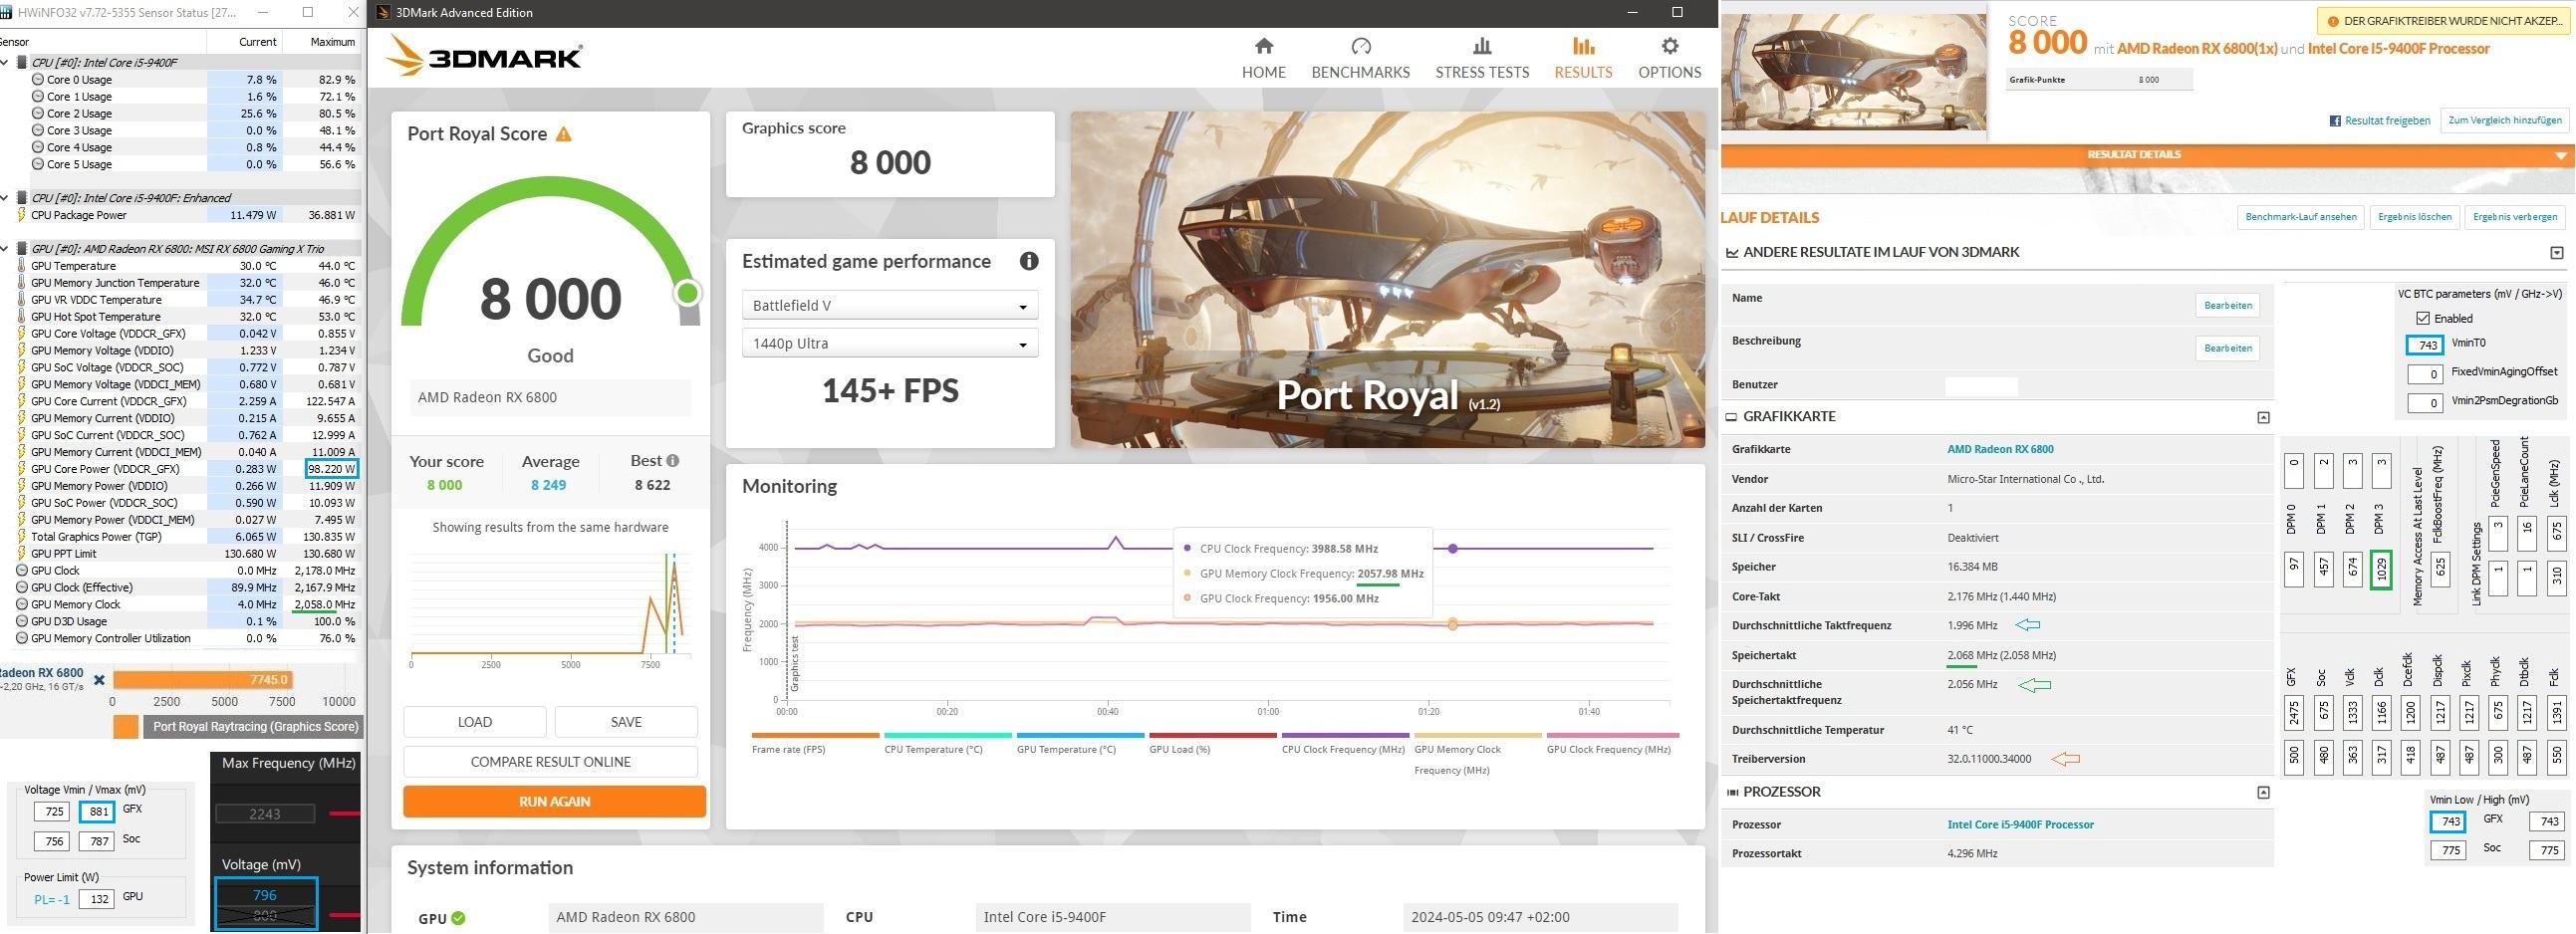Image resolution: width=2576 pixels, height=934 pixels.
Task: Collapse the CPU Intel Core i5-9400F sensor group
Action: pyautogui.click(x=5, y=62)
